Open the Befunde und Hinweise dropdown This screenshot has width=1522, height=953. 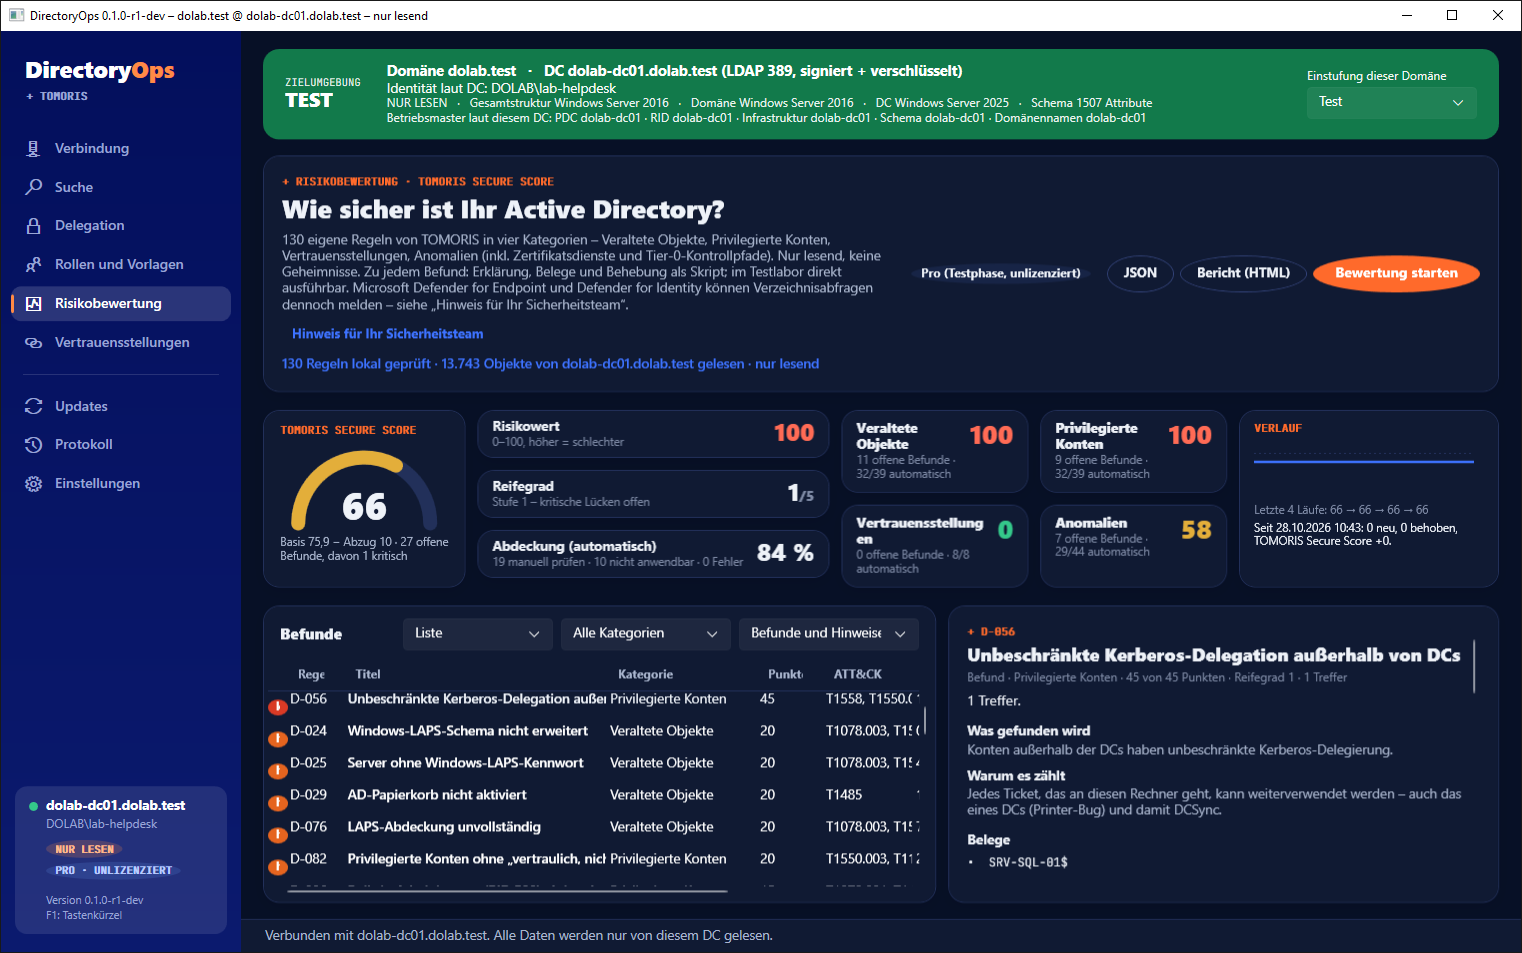828,634
